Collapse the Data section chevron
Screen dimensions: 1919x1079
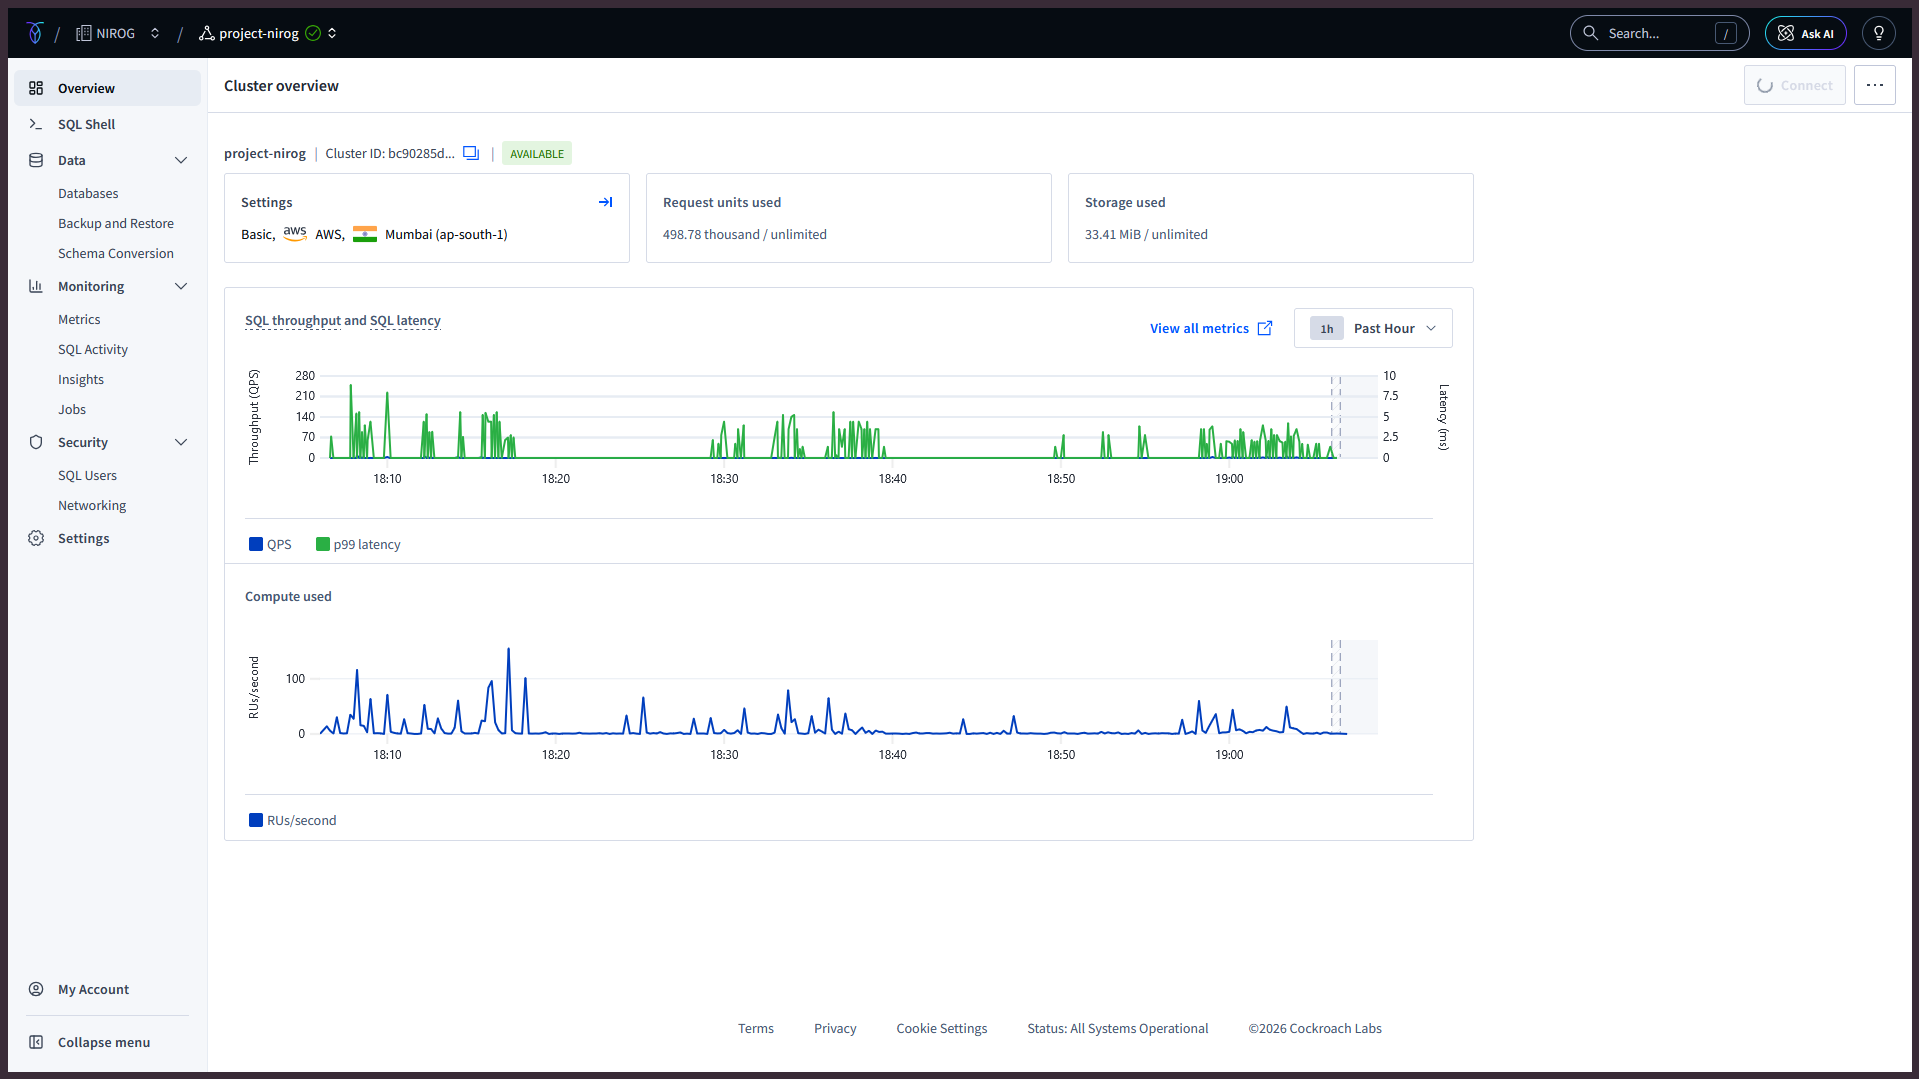[181, 160]
